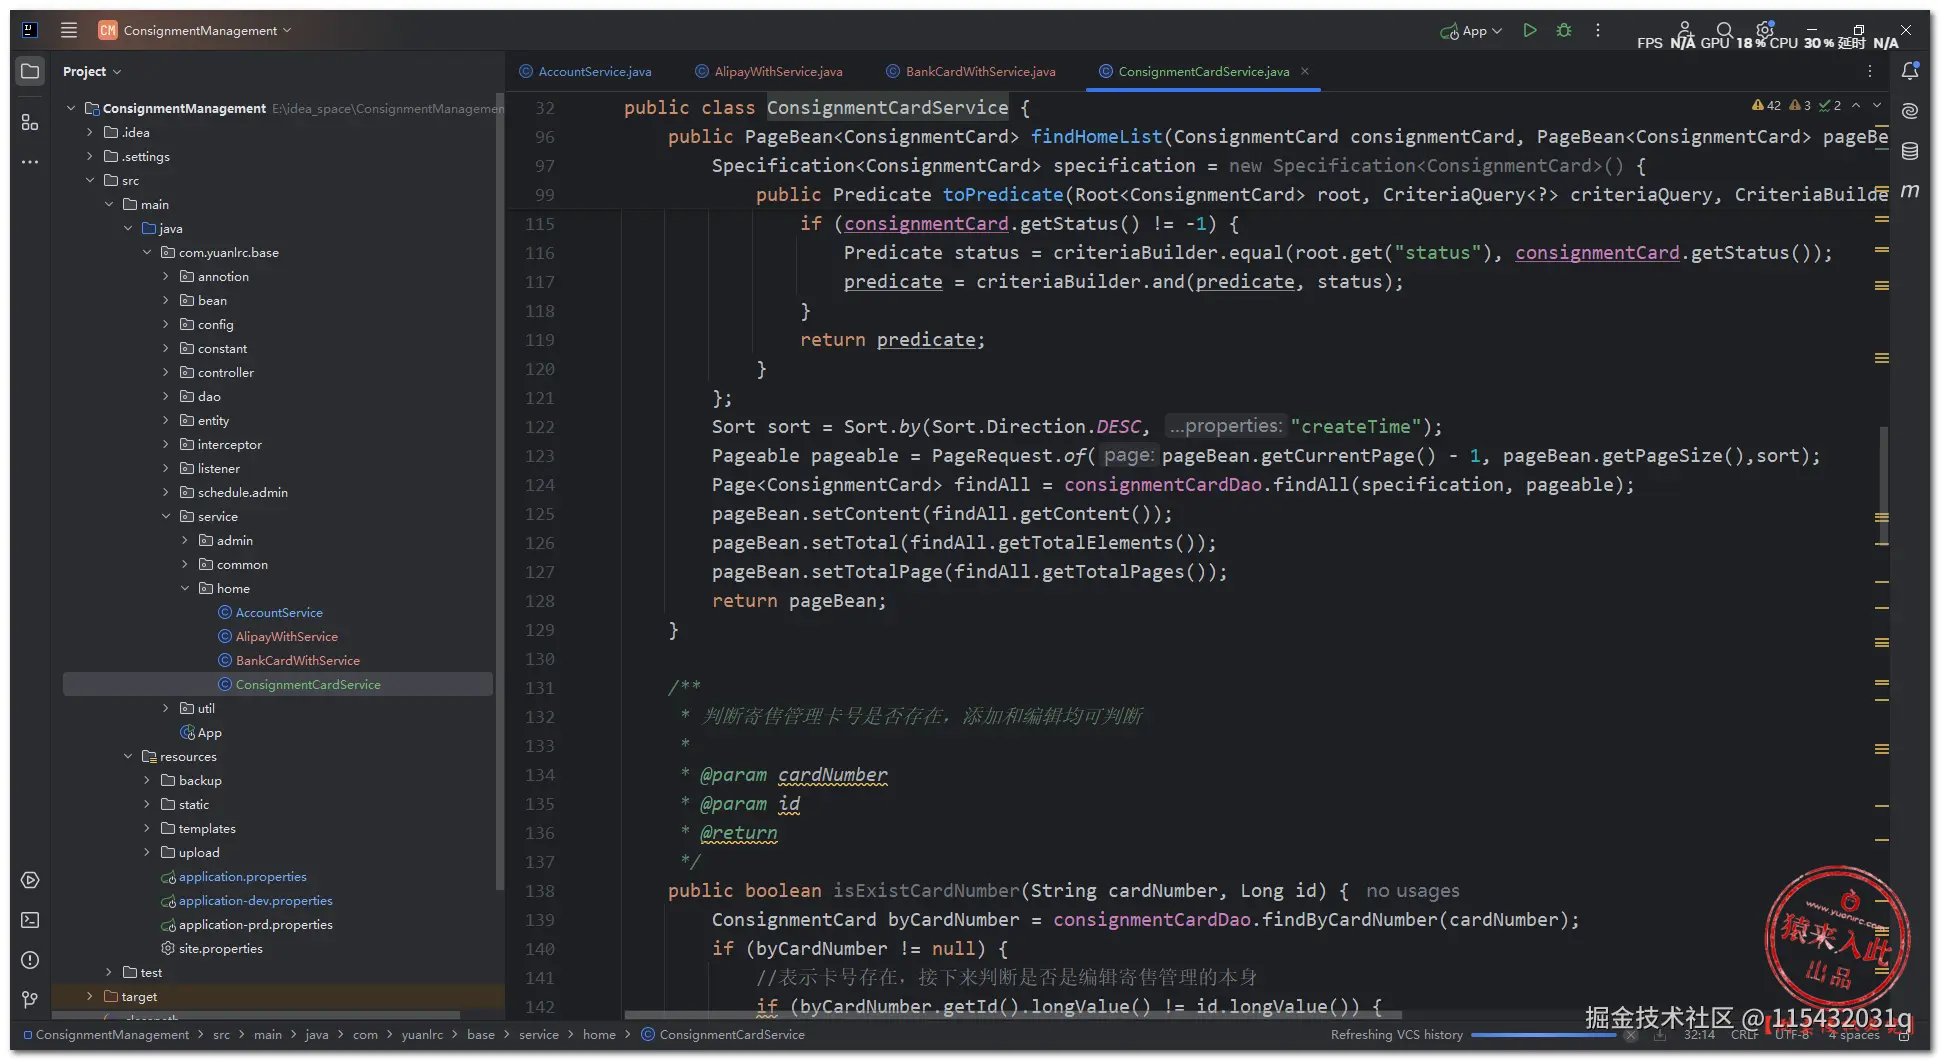Open the Notifications bell

click(x=1910, y=71)
